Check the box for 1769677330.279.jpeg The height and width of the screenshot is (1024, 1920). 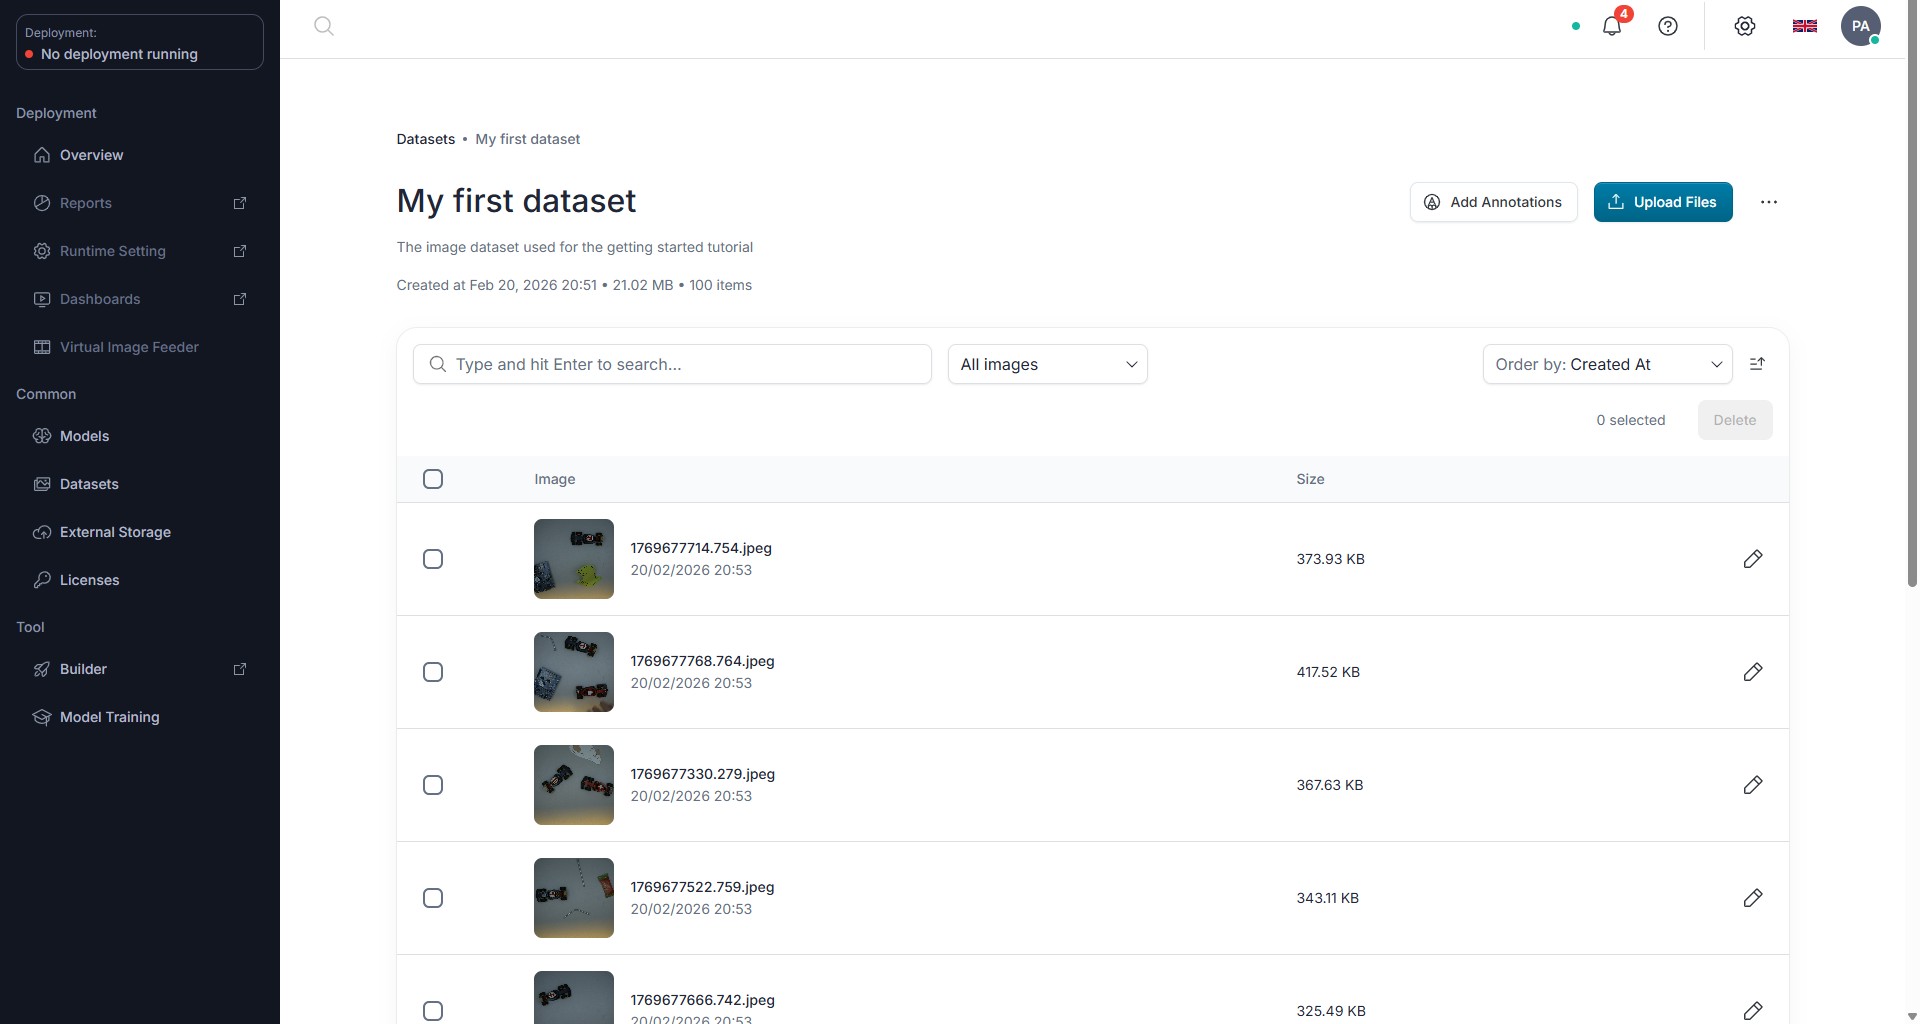[433, 785]
